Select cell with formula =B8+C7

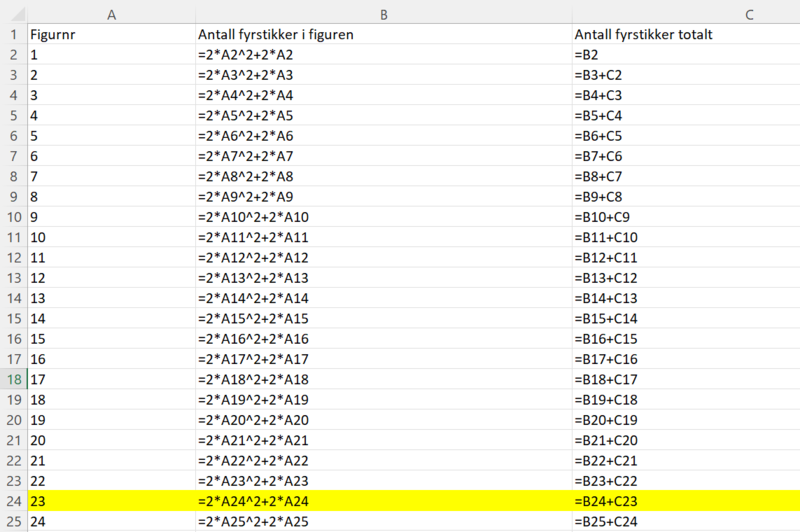pos(686,176)
